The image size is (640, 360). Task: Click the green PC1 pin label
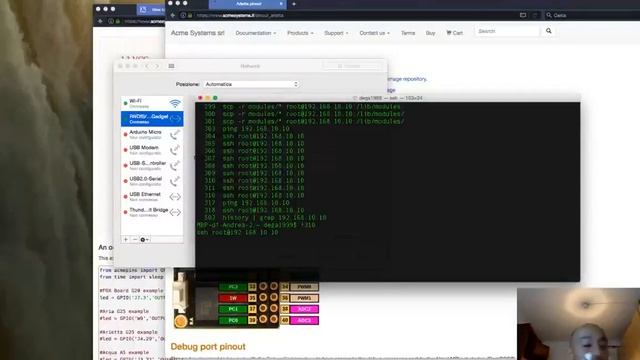tap(233, 309)
